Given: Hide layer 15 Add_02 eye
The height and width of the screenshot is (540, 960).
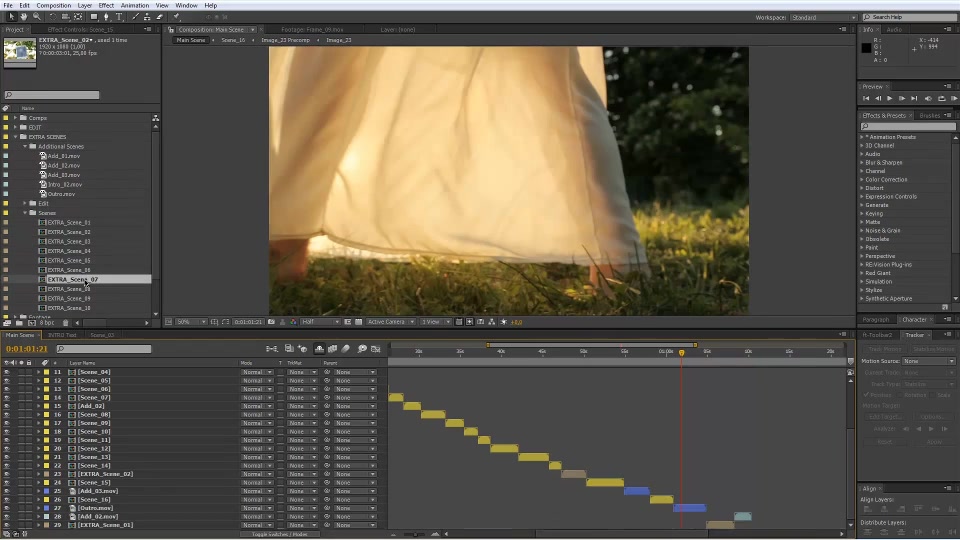Looking at the screenshot, I should coord(7,406).
